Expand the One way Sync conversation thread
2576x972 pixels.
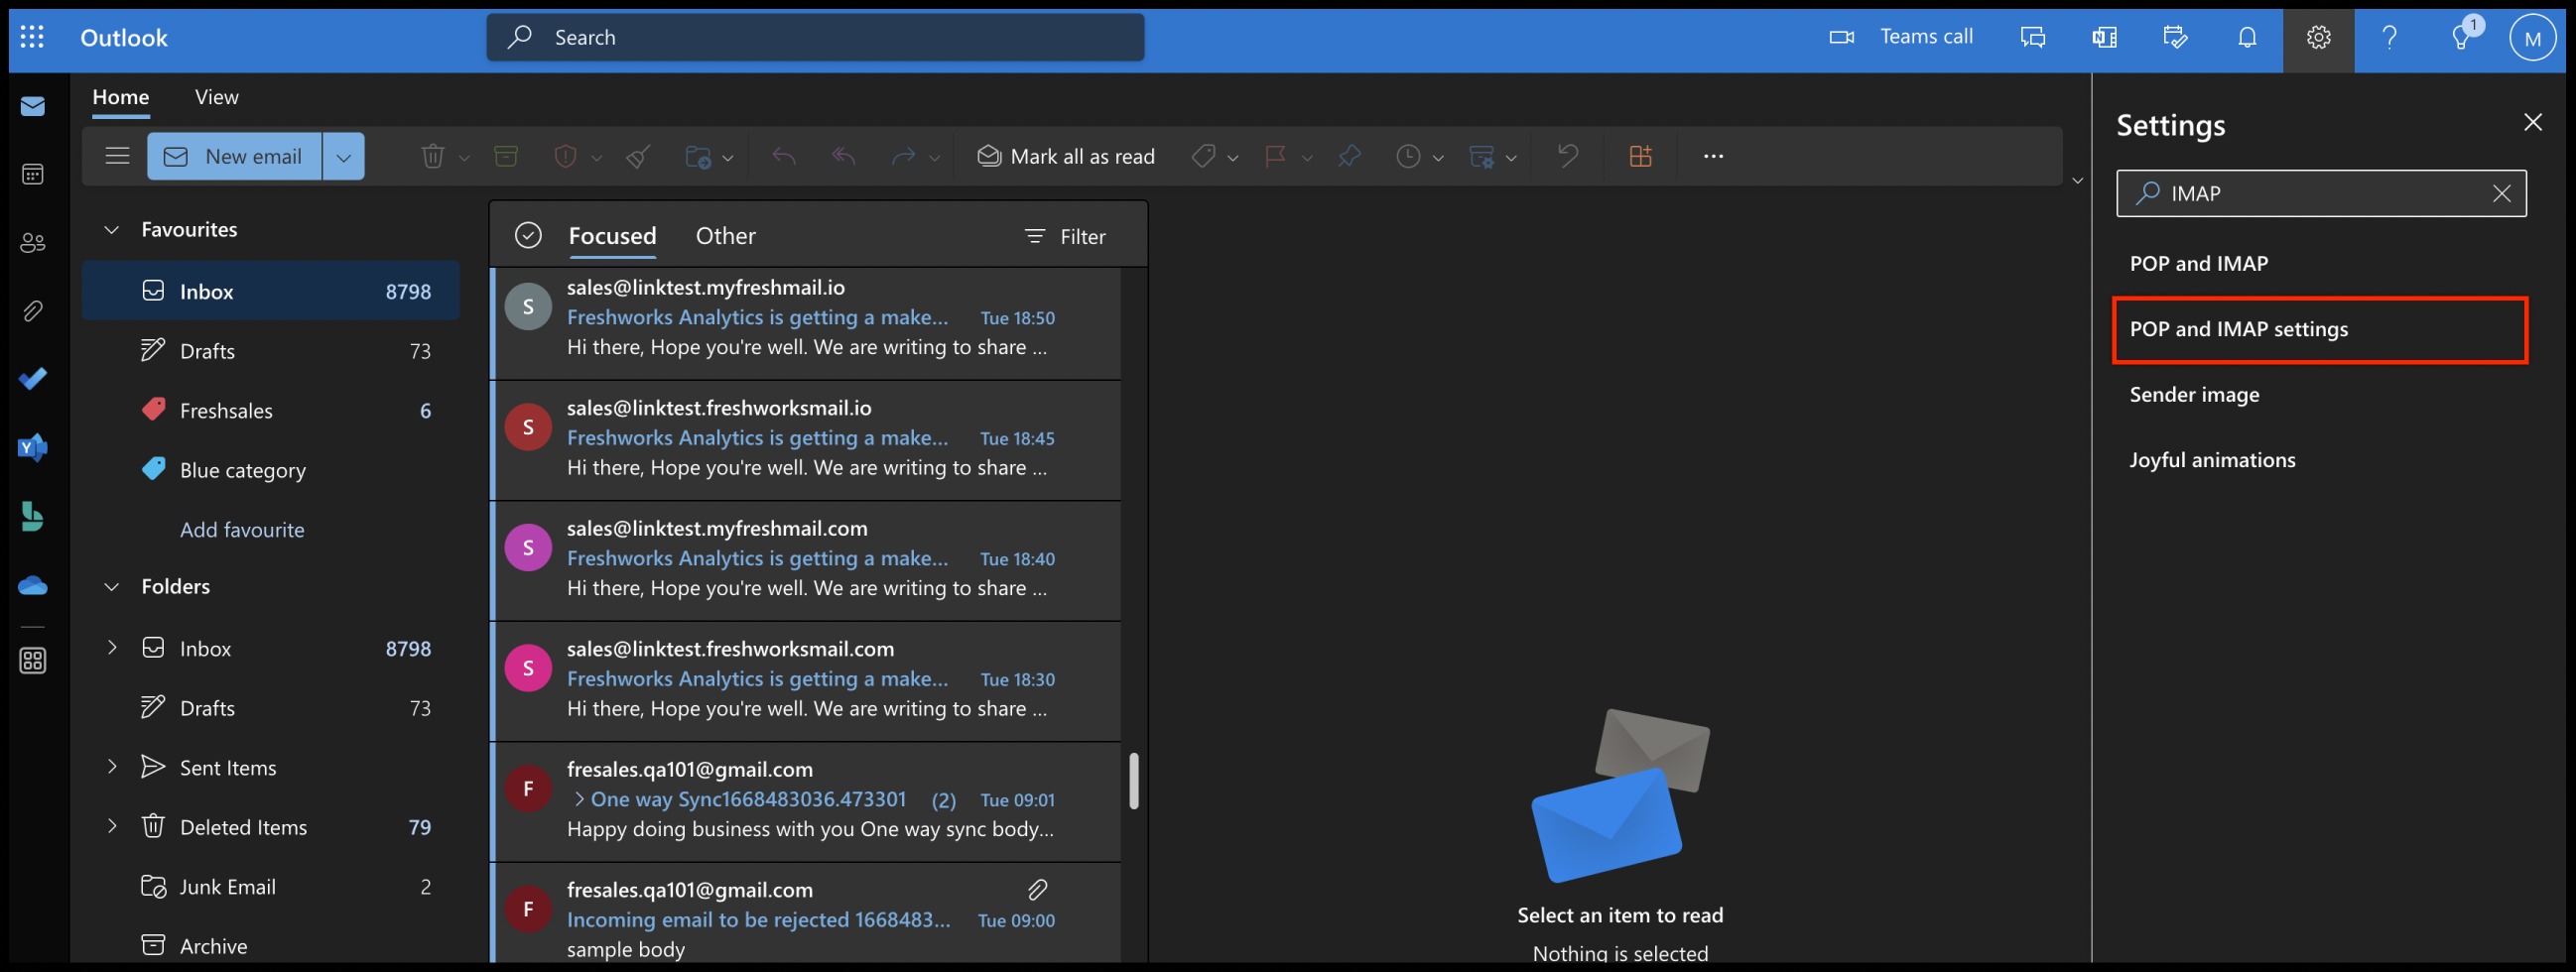579,799
